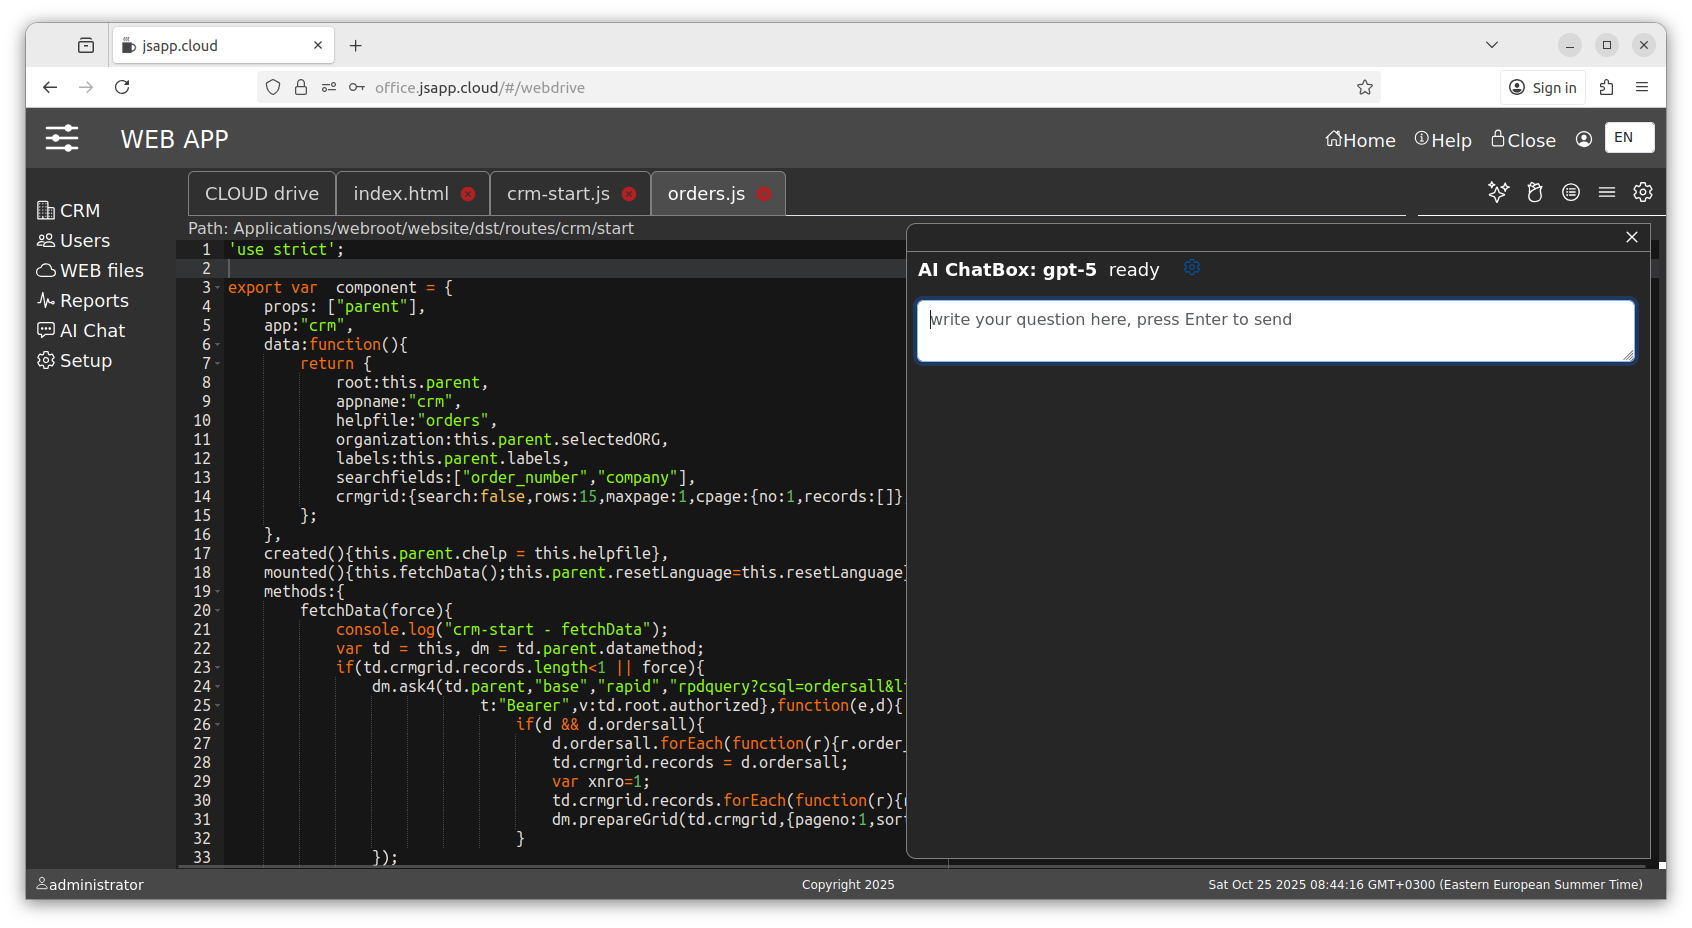Screen dimensions: 1692x928
Task: Toggle the sidebar with the sliders icon
Action: coord(62,138)
